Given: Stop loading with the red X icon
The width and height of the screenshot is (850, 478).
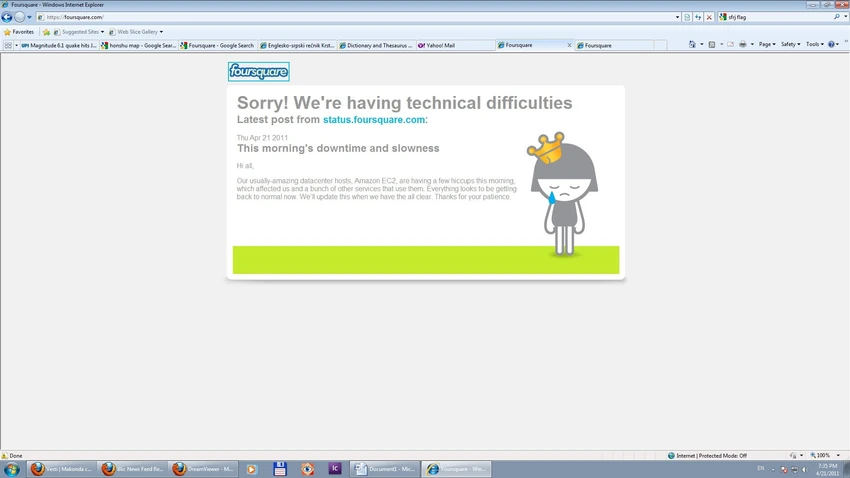Looking at the screenshot, I should coord(709,17).
